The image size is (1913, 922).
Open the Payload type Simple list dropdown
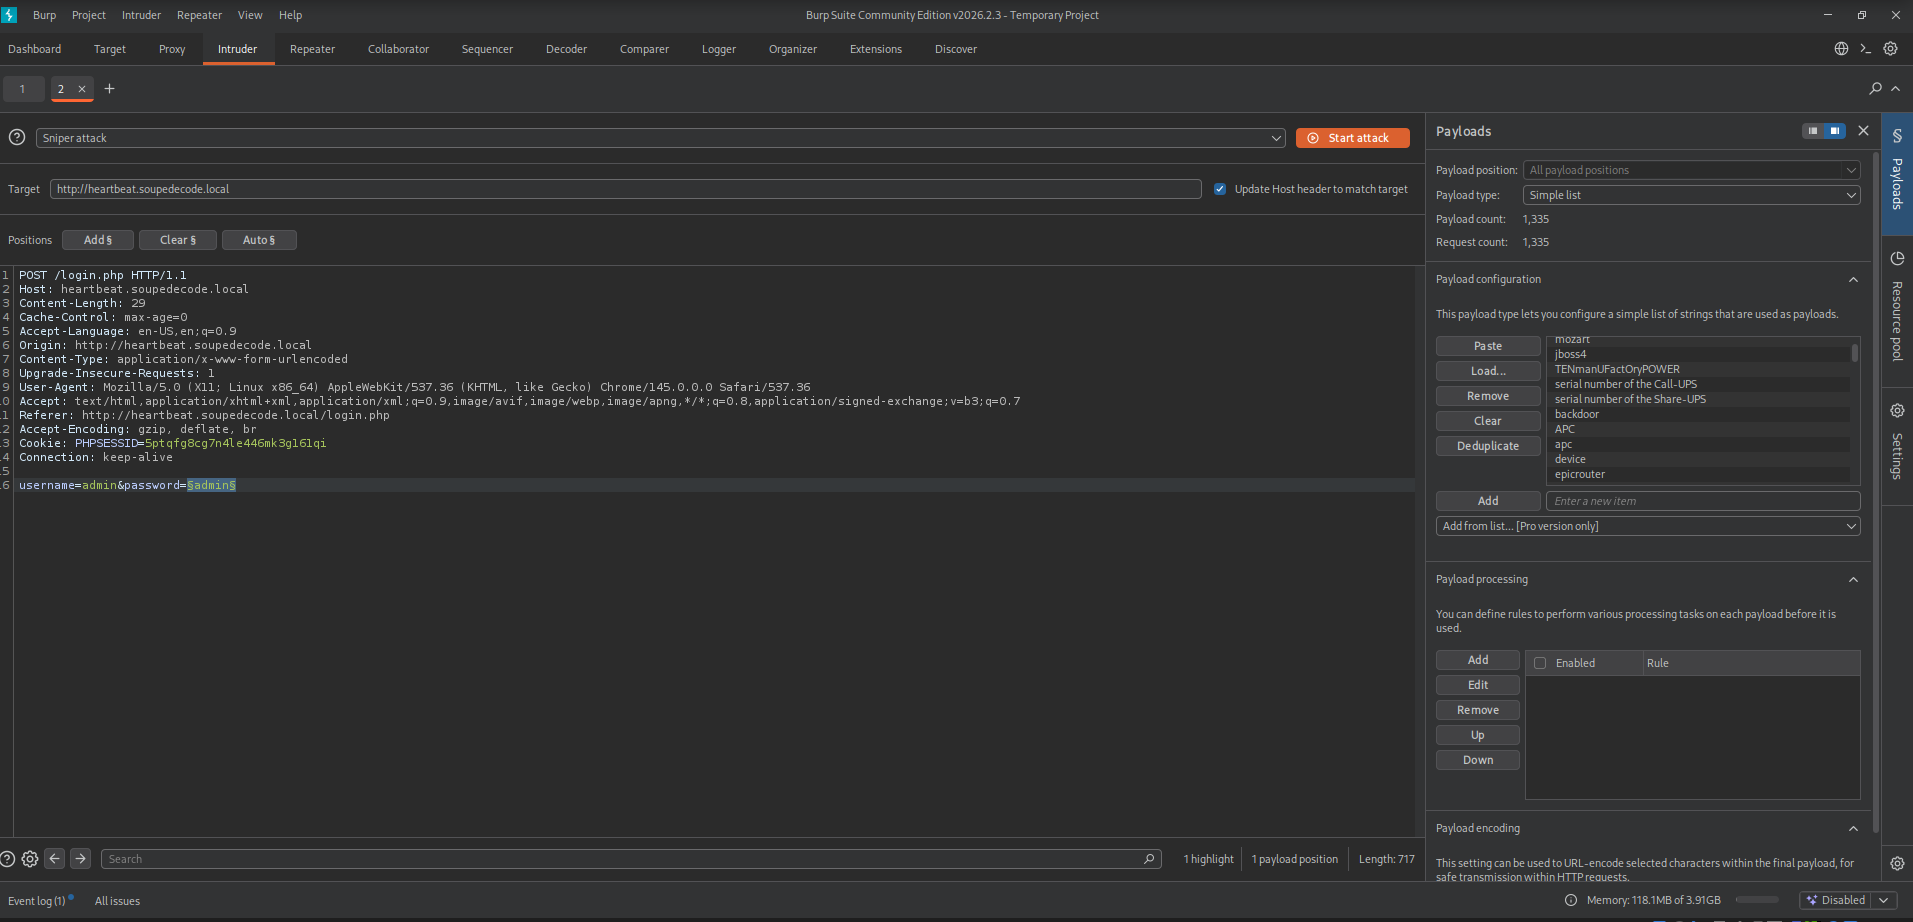pos(1691,195)
